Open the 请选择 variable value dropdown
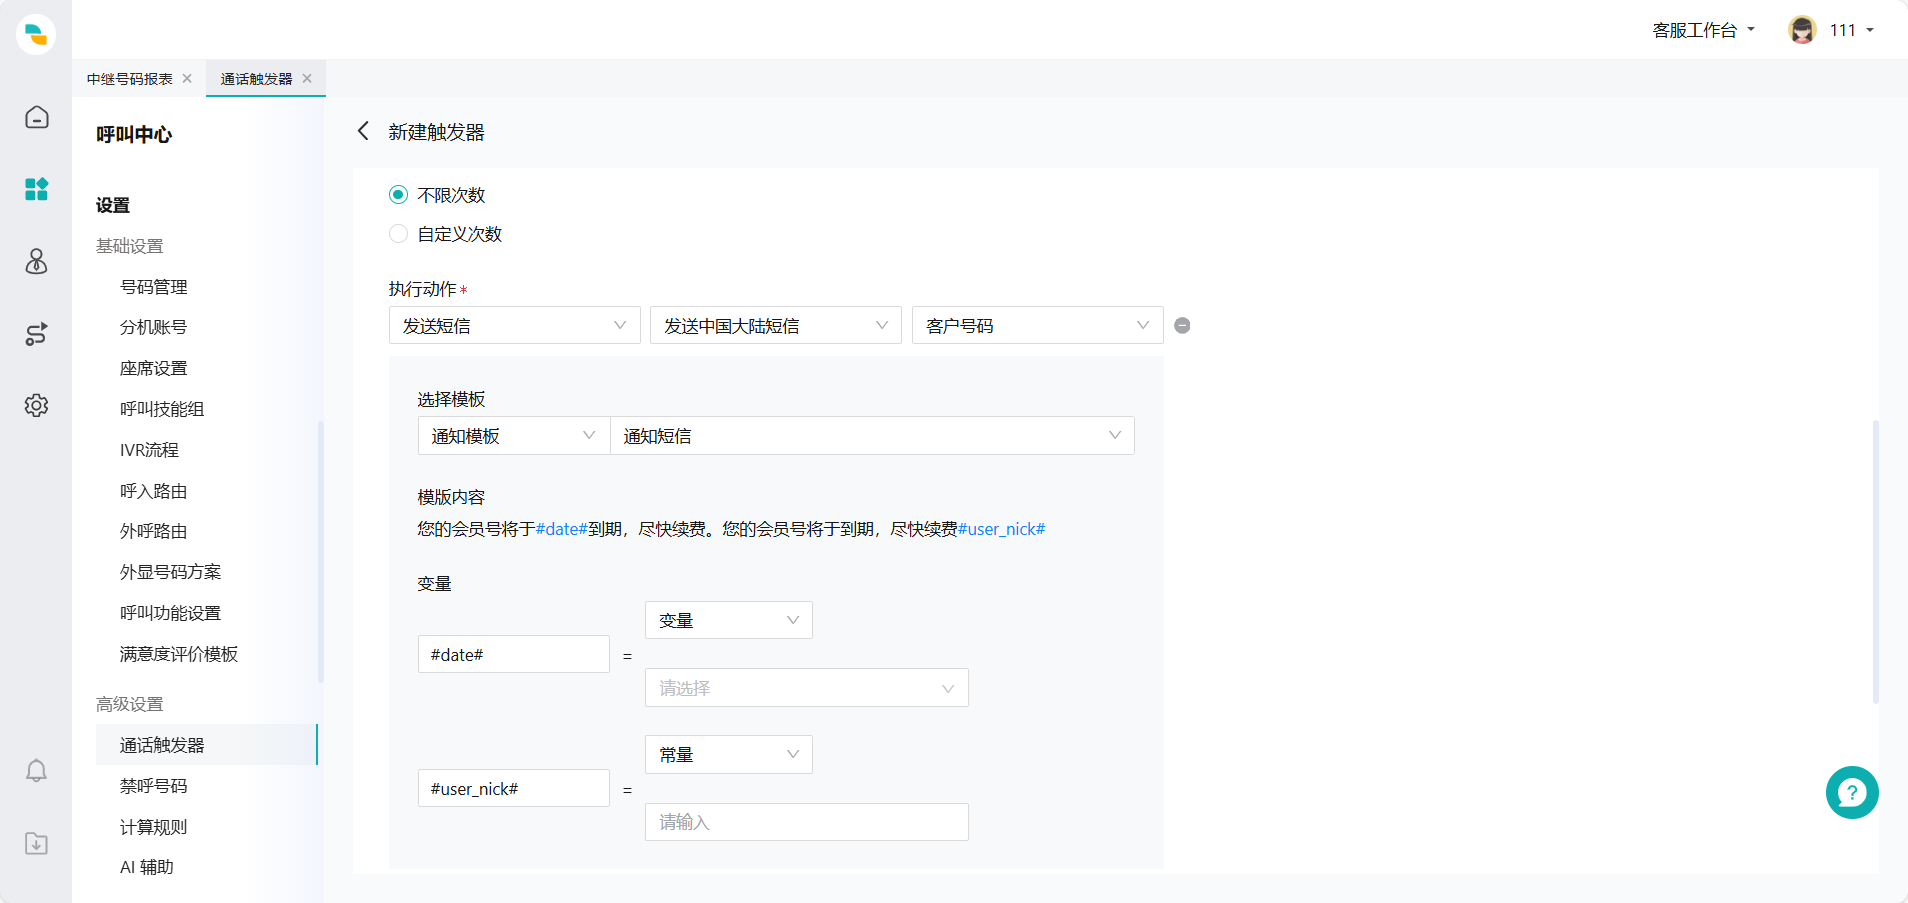Viewport: 1908px width, 903px height. click(806, 688)
